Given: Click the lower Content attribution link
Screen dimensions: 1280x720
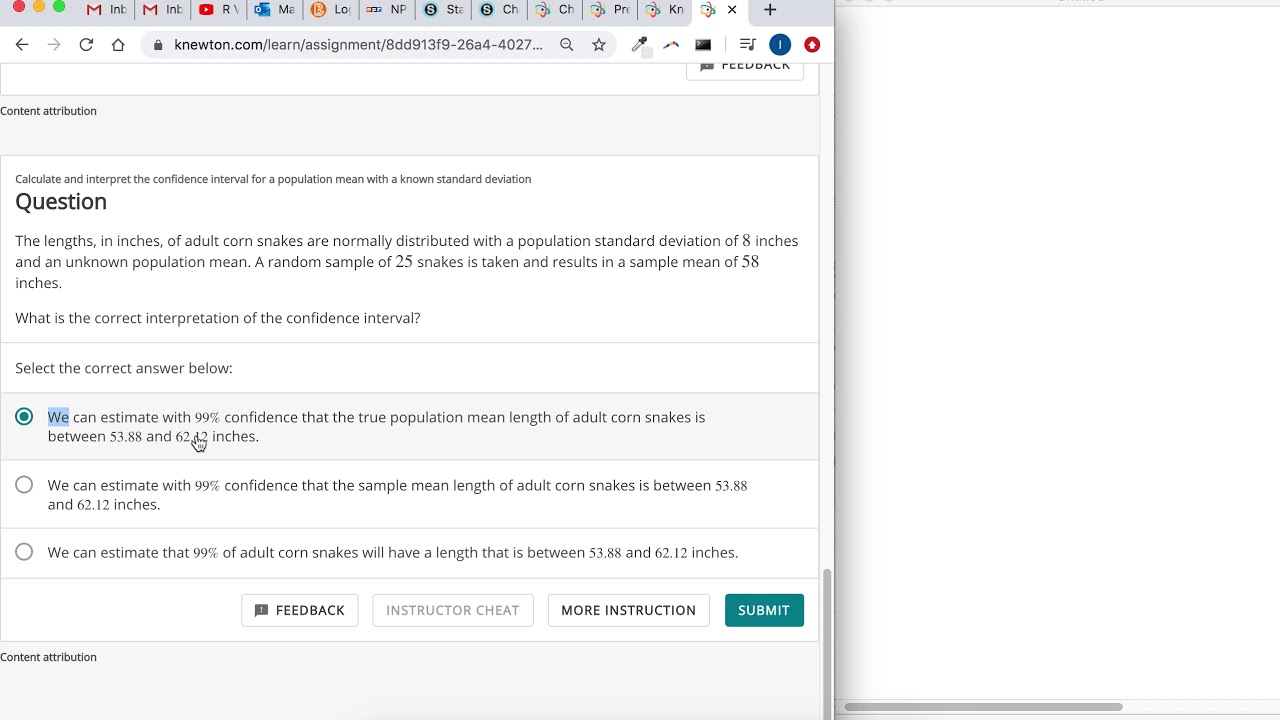Looking at the screenshot, I should pyautogui.click(x=48, y=657).
